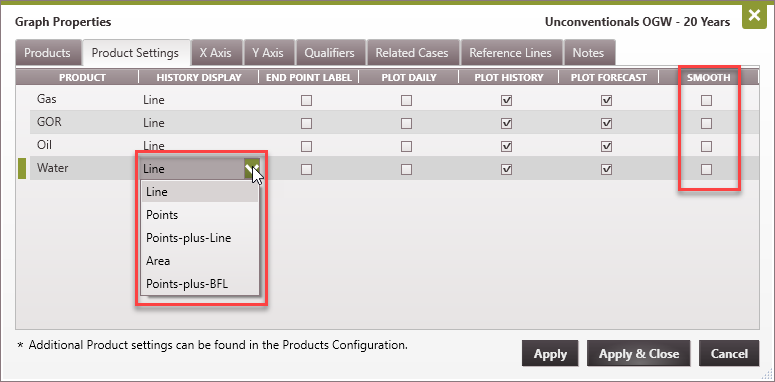Click GOR history display Line cell

199,123
